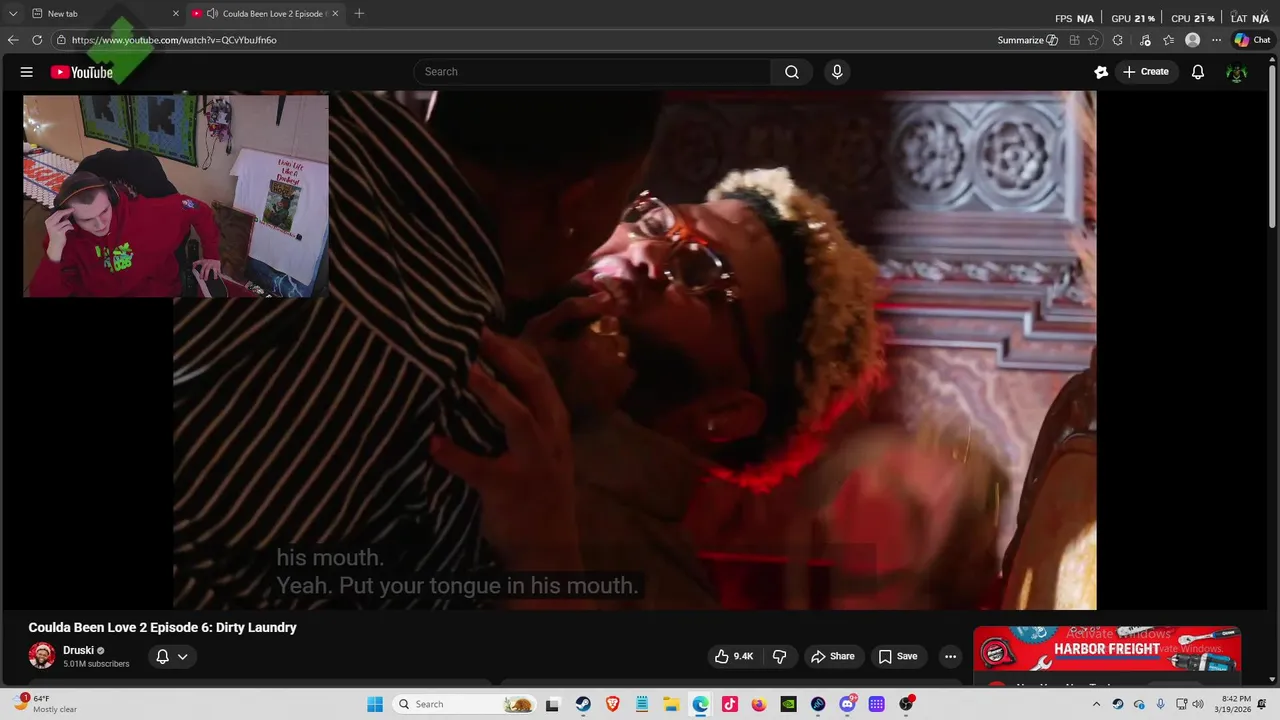Save the video to a playlist

point(897,656)
